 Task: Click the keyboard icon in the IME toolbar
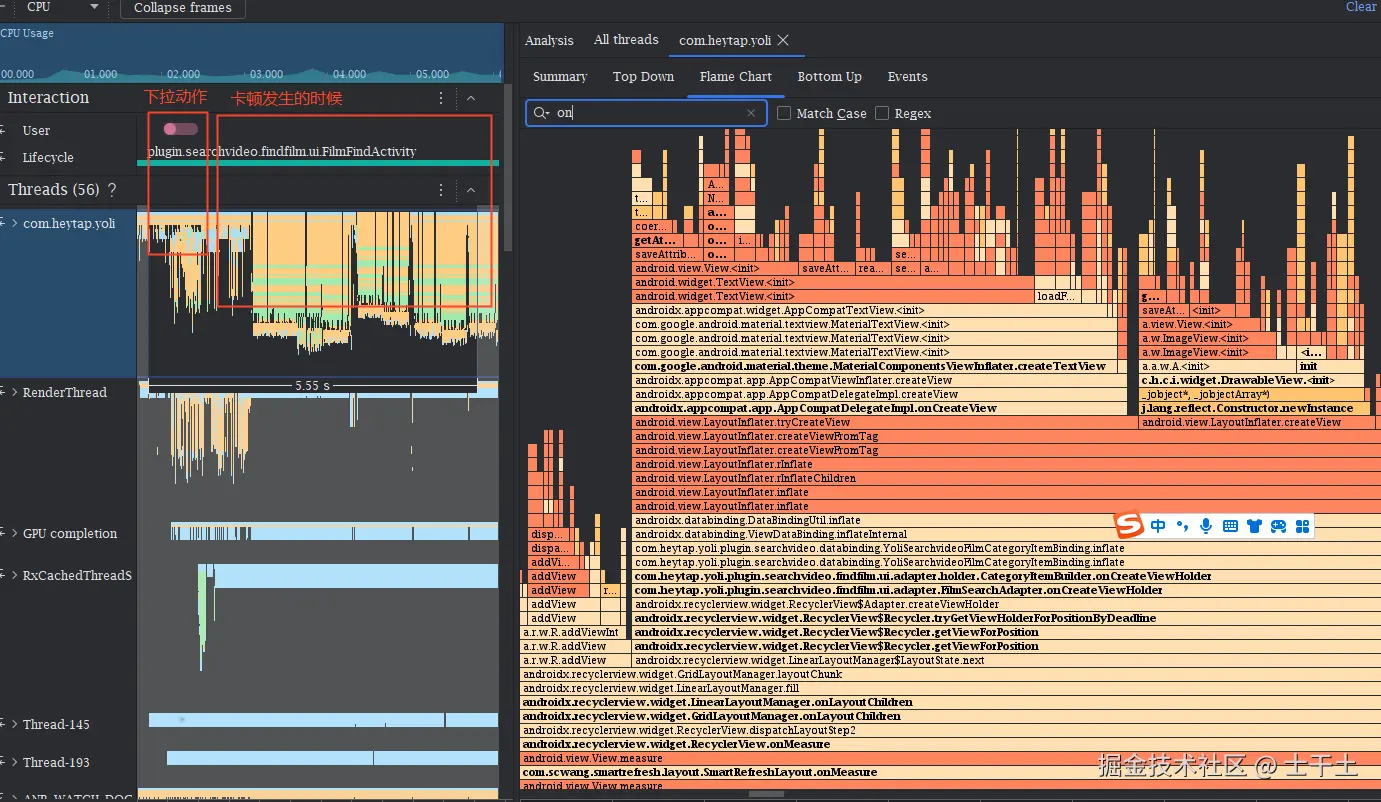[1230, 526]
